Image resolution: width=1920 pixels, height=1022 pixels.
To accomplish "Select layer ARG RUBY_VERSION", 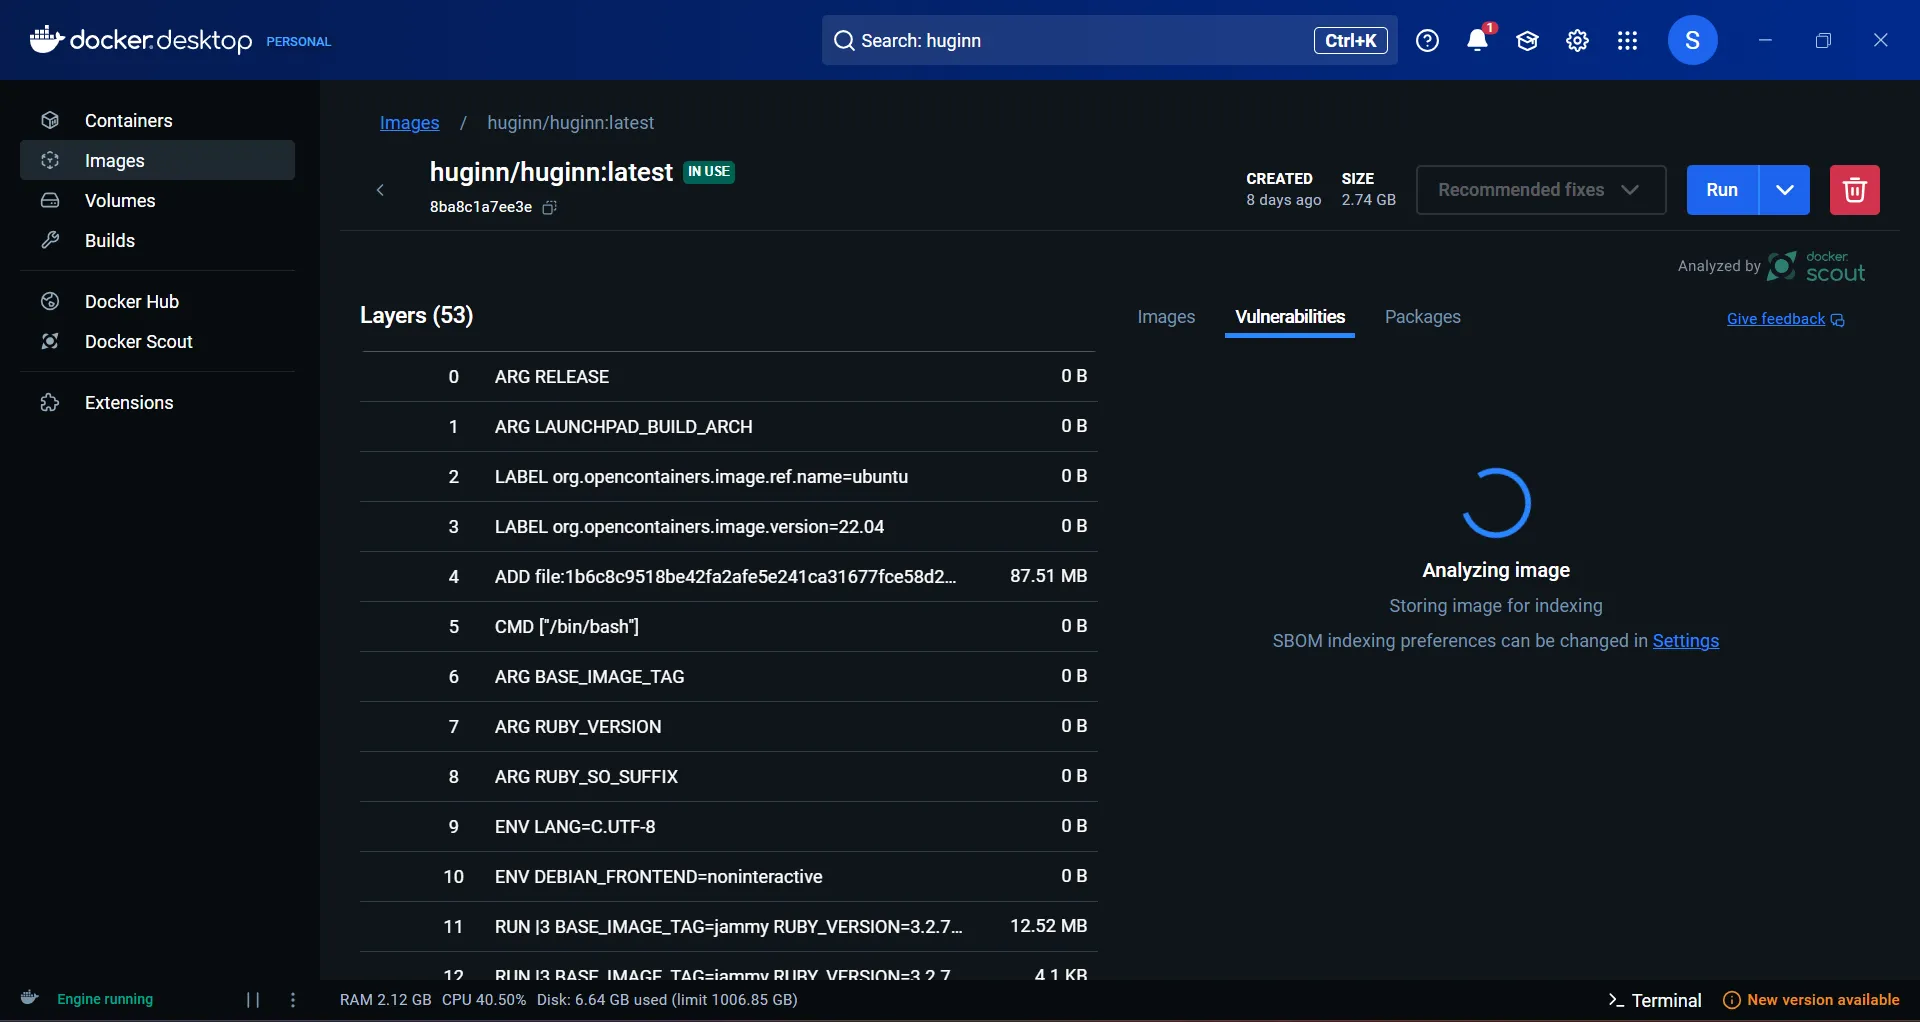I will click(x=728, y=726).
